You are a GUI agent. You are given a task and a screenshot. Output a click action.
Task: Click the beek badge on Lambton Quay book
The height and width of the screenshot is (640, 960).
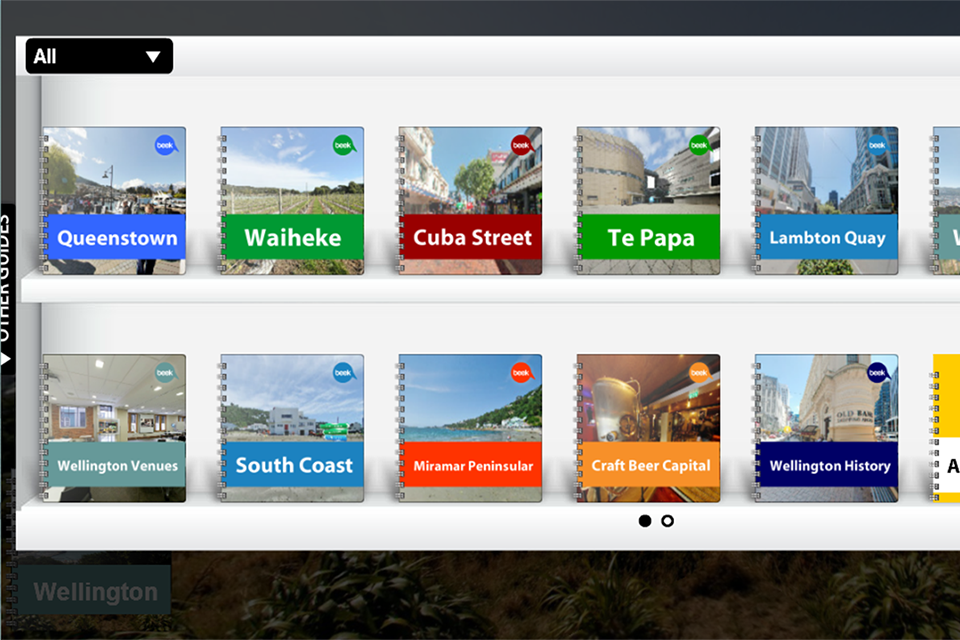(879, 145)
